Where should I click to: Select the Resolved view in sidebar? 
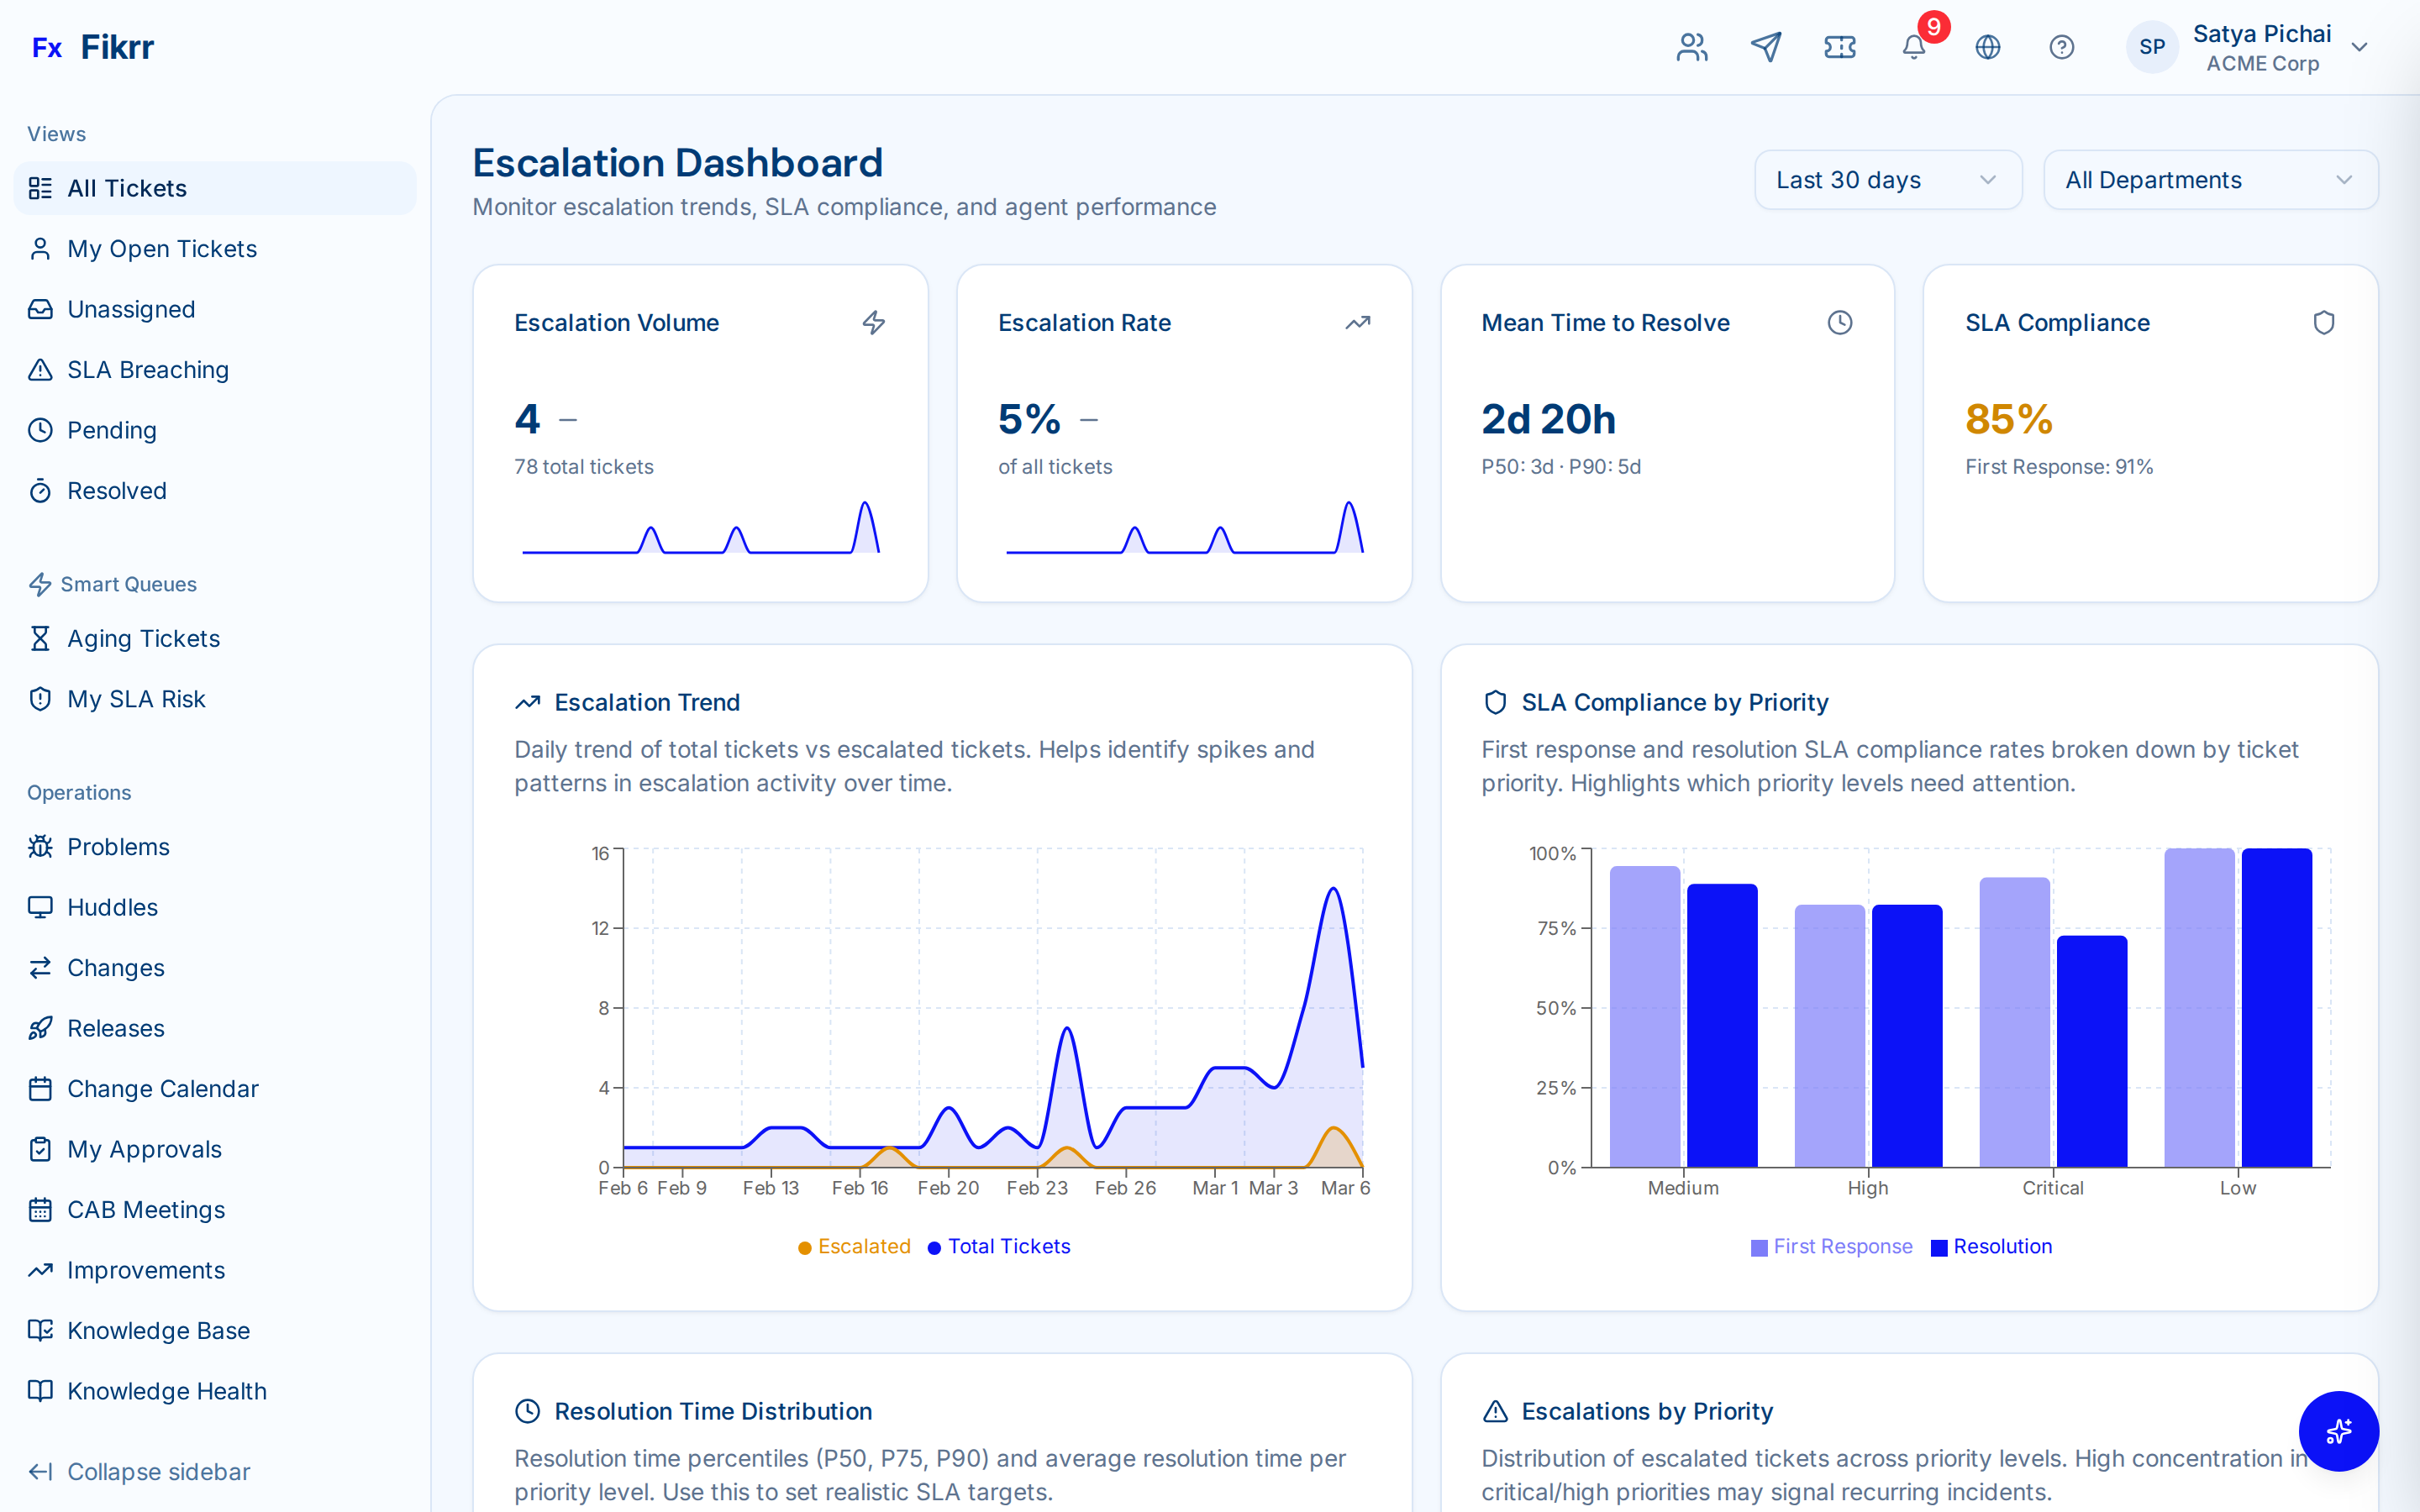[117, 490]
